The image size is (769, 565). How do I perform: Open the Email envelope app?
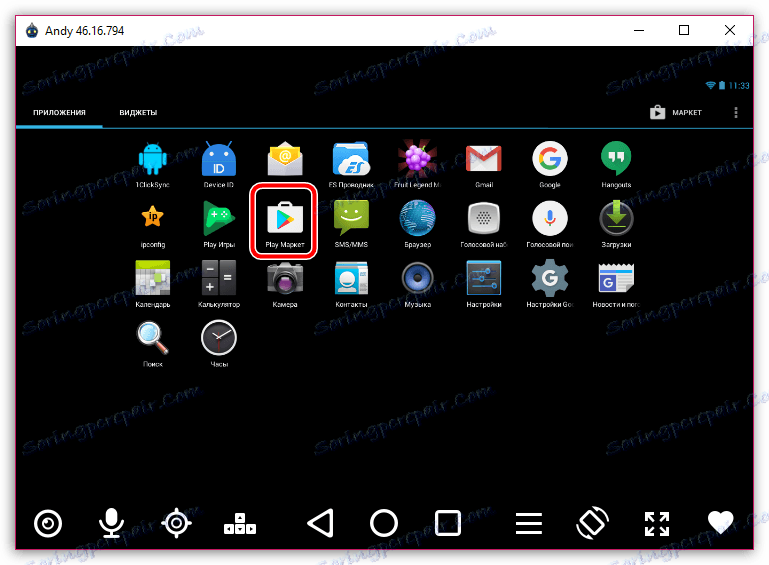click(x=285, y=159)
